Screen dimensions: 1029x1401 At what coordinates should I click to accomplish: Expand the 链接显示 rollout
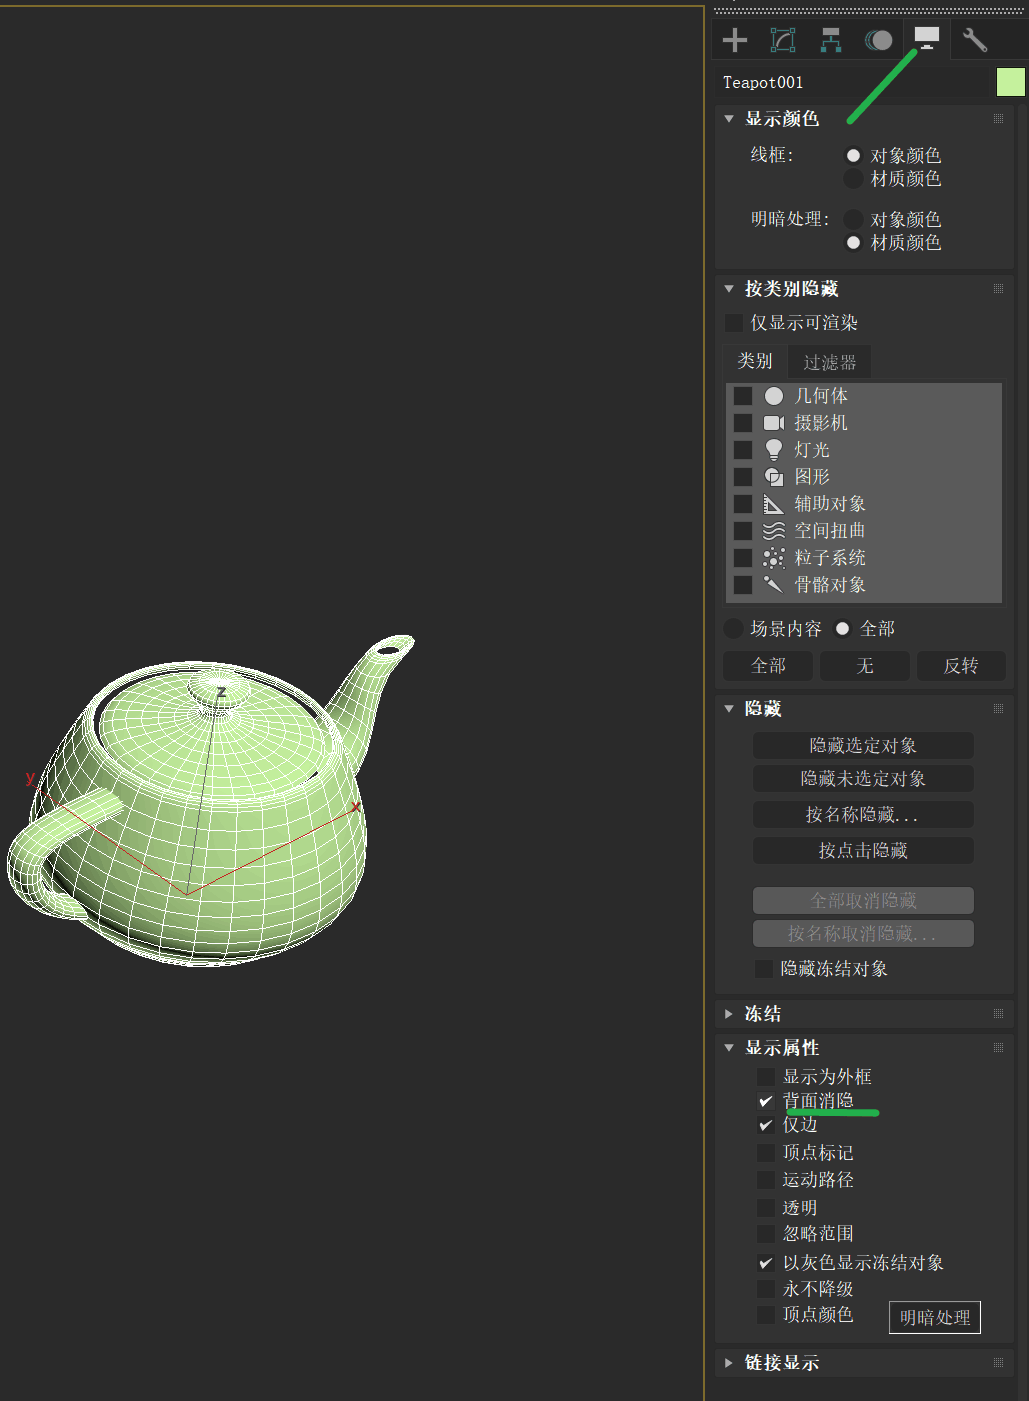coord(729,1363)
